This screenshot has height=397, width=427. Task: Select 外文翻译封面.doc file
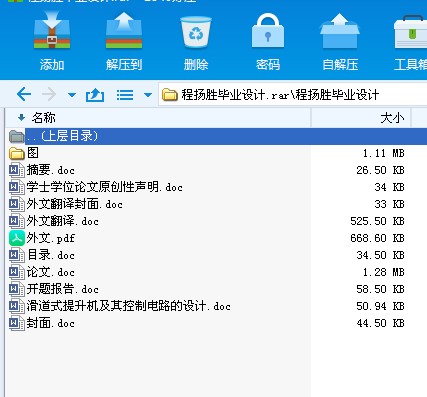[x=75, y=204]
